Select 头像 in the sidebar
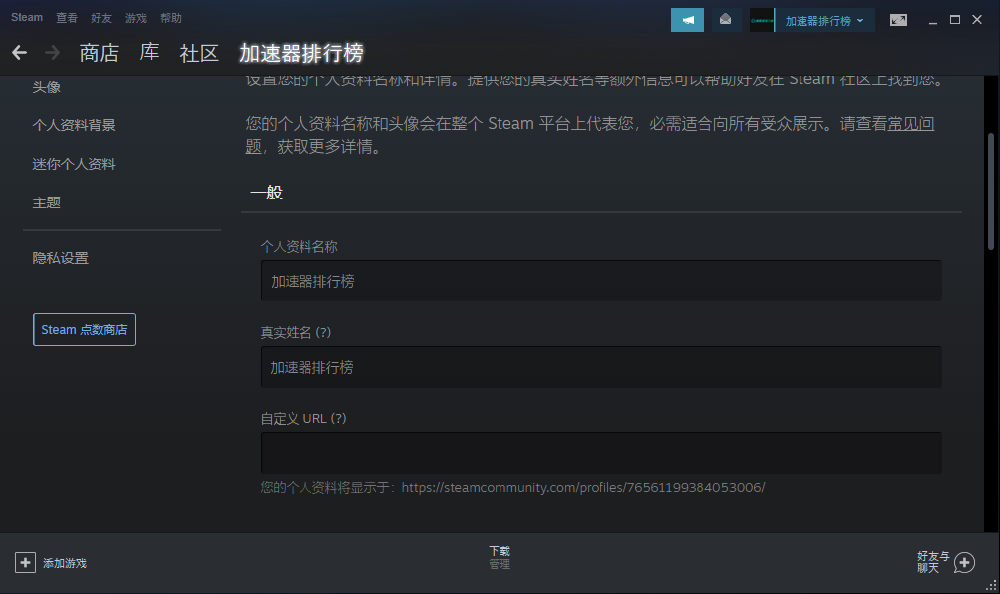The height and width of the screenshot is (594, 1000). click(47, 87)
